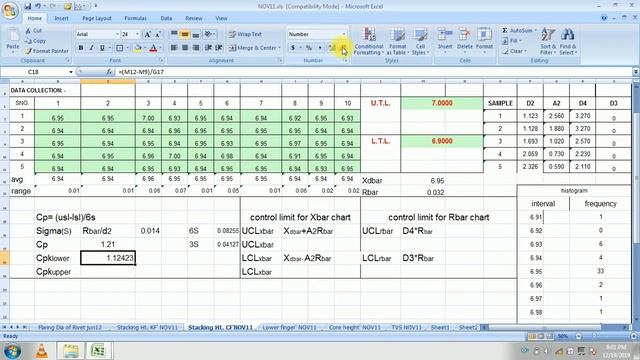Toggle Underline formatting
This screenshot has width=640, height=360.
pos(102,48)
